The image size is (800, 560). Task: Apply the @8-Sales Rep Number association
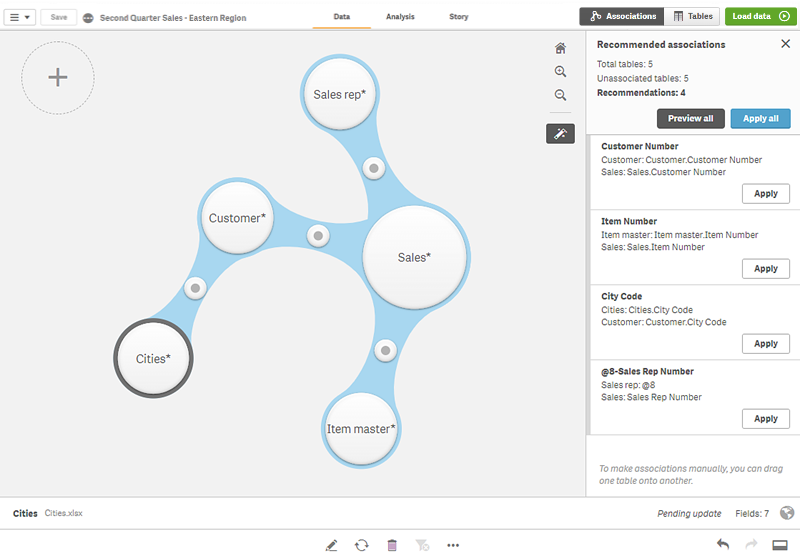tap(765, 419)
